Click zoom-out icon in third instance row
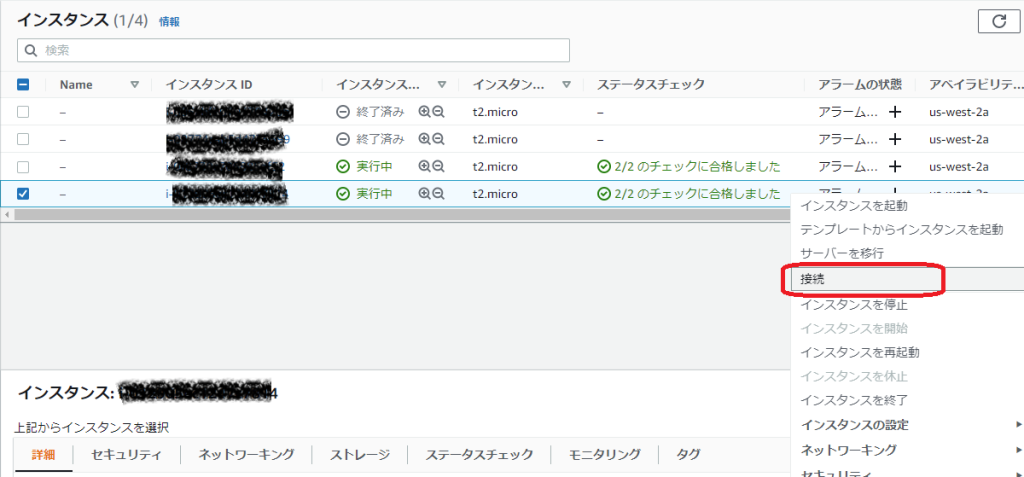Screen dimensions: 1024x477 pos(438,167)
